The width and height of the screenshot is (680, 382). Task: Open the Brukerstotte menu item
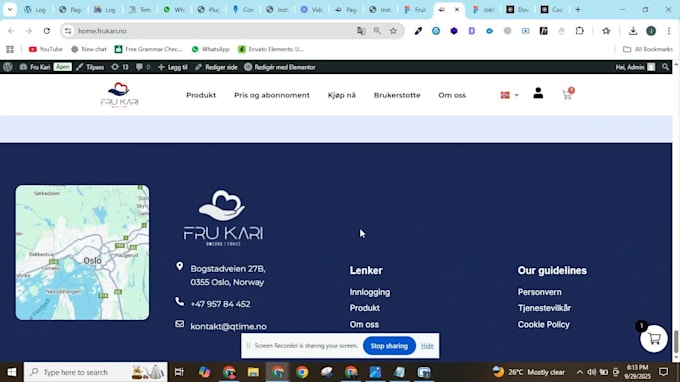[x=397, y=95]
